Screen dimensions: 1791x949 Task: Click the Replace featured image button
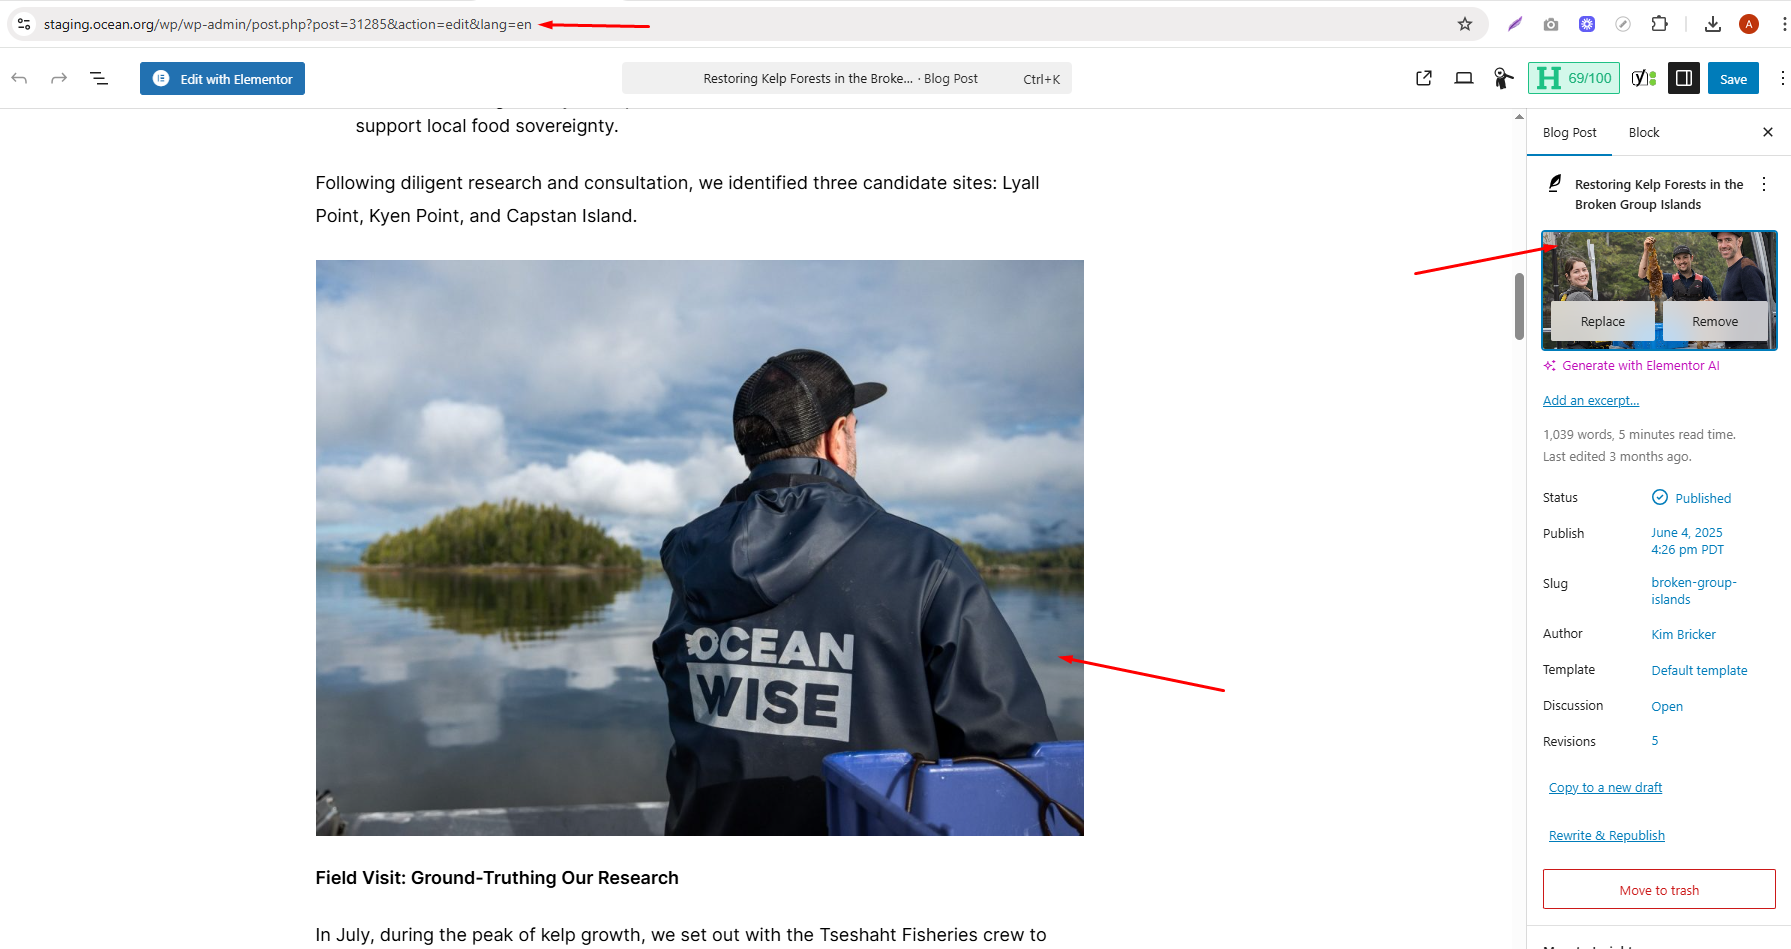tap(1603, 321)
